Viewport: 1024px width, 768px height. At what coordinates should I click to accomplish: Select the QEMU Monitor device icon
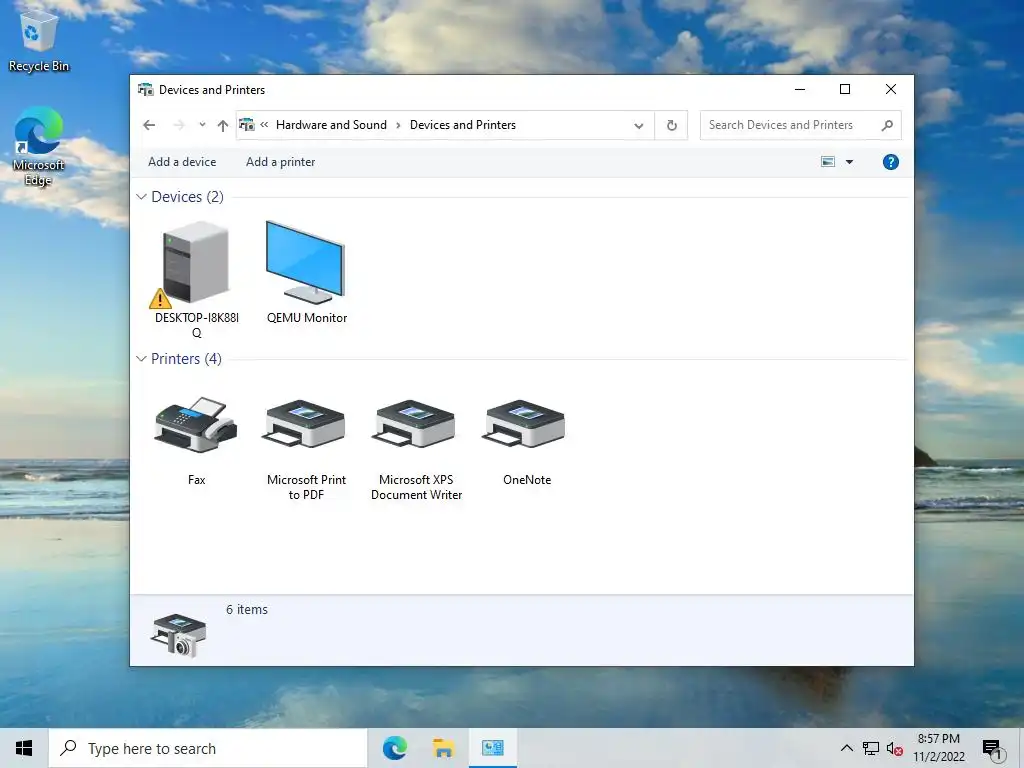pos(306,263)
